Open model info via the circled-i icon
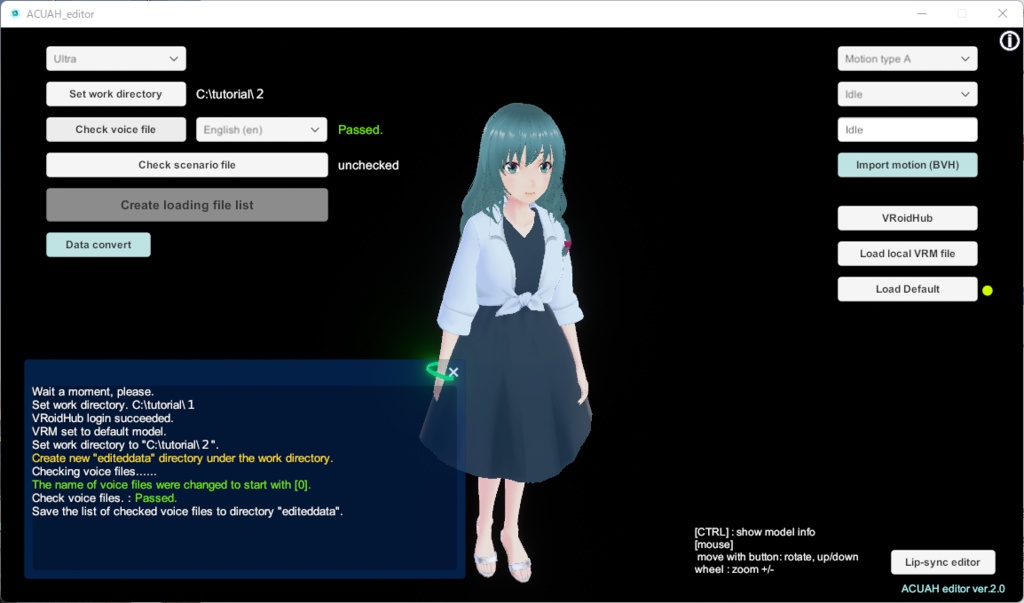This screenshot has height=603, width=1024. (1008, 41)
